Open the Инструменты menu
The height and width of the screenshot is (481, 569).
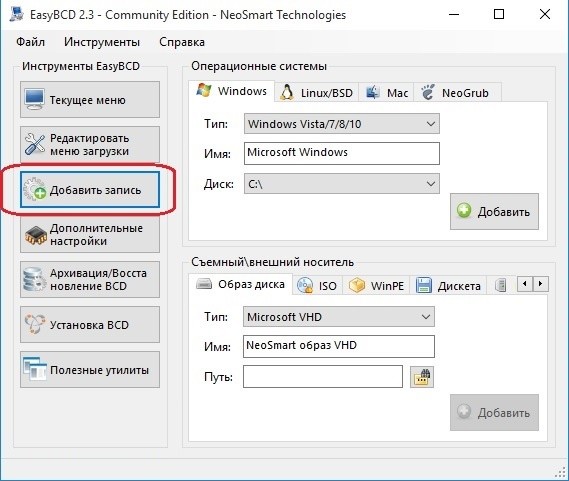102,42
